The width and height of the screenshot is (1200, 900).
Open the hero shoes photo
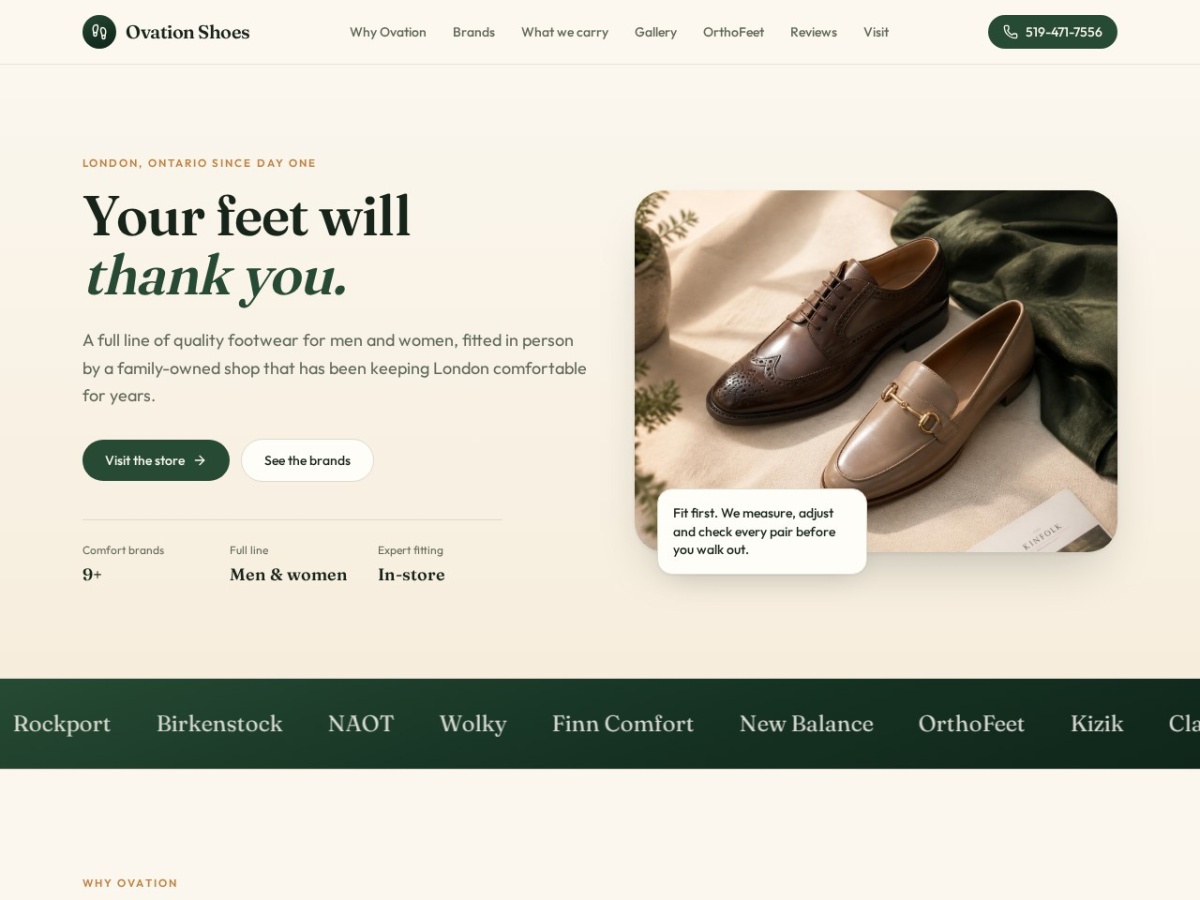pos(876,371)
